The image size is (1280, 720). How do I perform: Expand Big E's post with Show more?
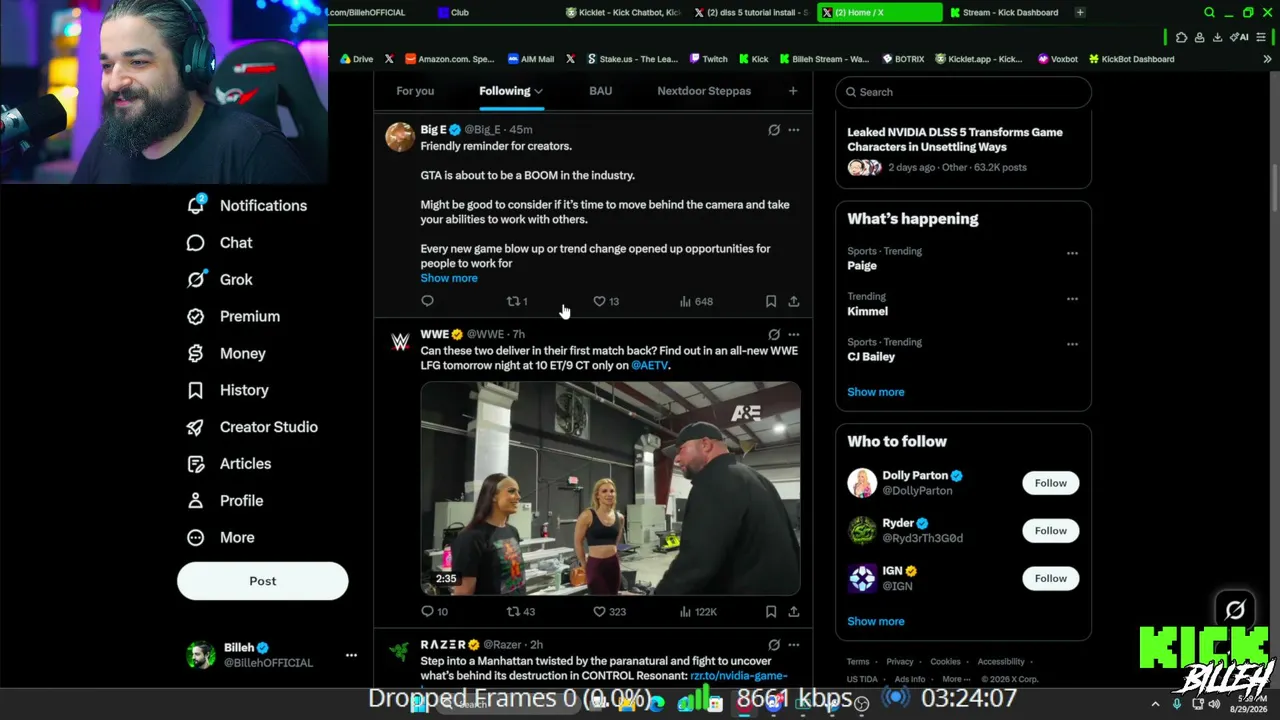[x=449, y=278]
